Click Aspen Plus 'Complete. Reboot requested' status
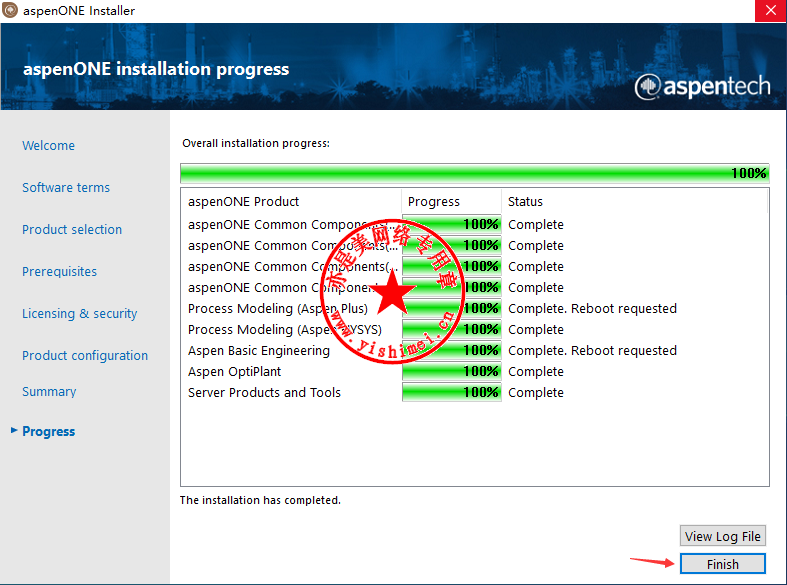Viewport: 787px width, 585px height. [592, 309]
